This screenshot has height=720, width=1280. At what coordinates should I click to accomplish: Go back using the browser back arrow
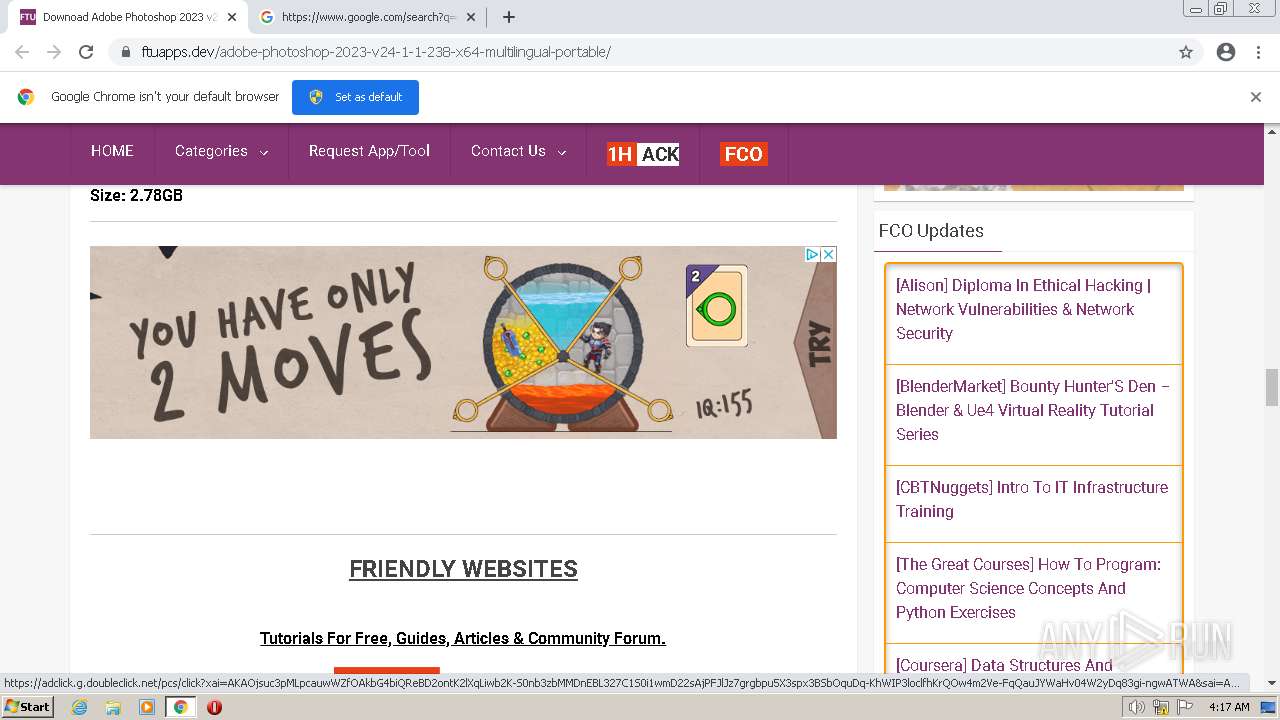tap(22, 52)
